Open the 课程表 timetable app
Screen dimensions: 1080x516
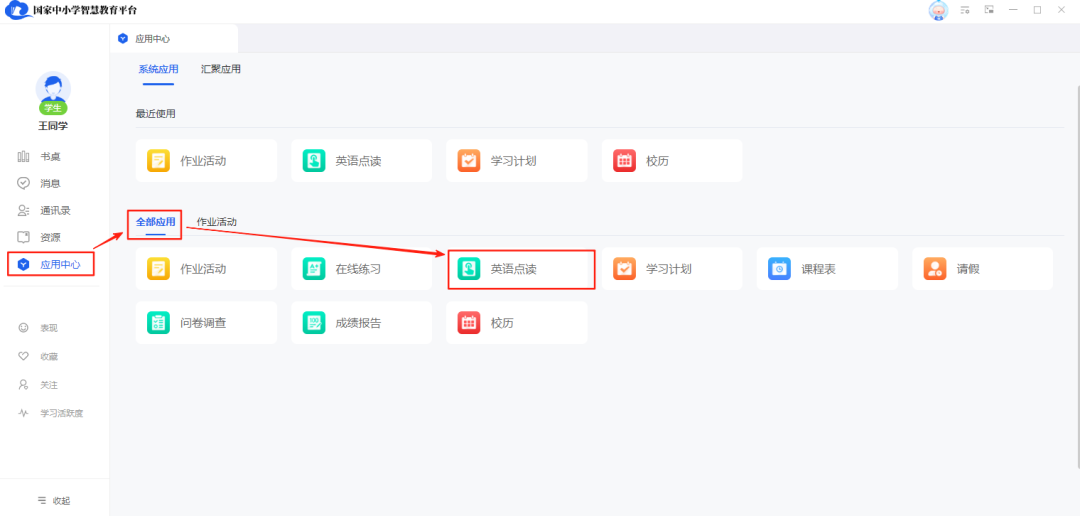click(x=827, y=269)
